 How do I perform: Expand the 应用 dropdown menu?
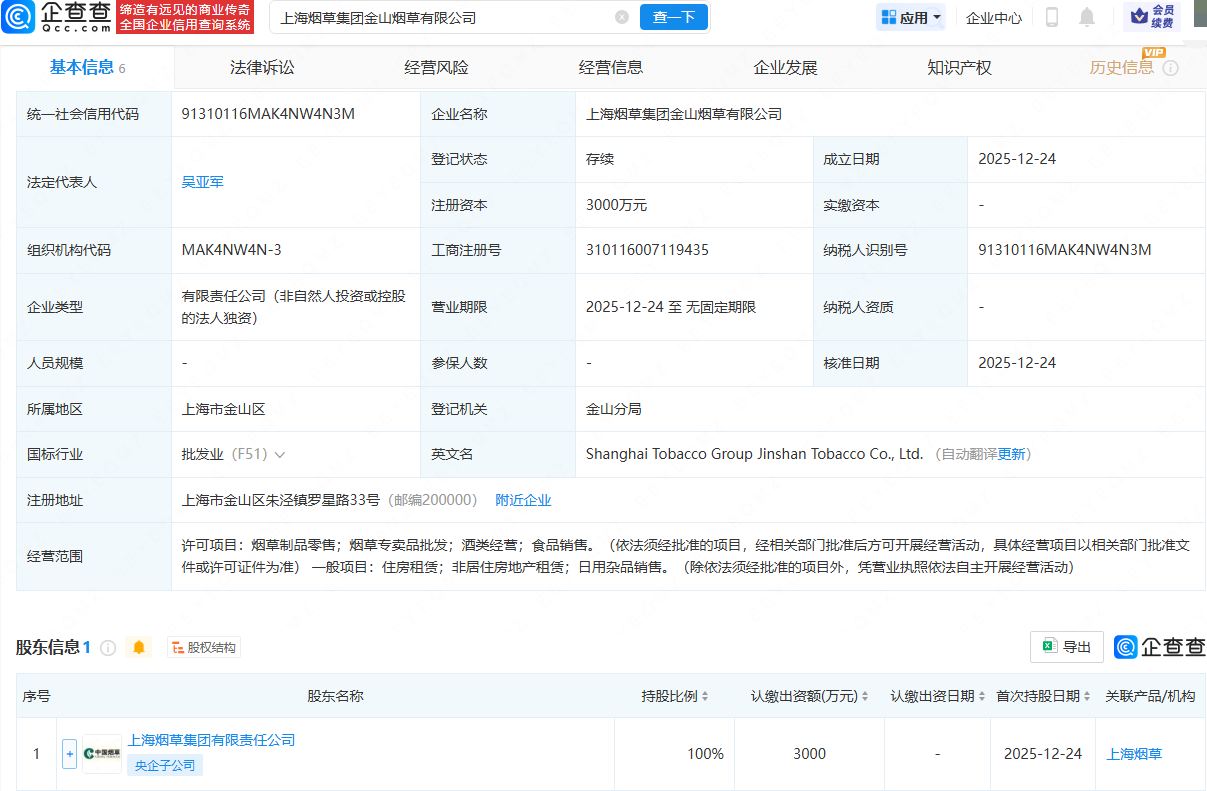pyautogui.click(x=911, y=17)
